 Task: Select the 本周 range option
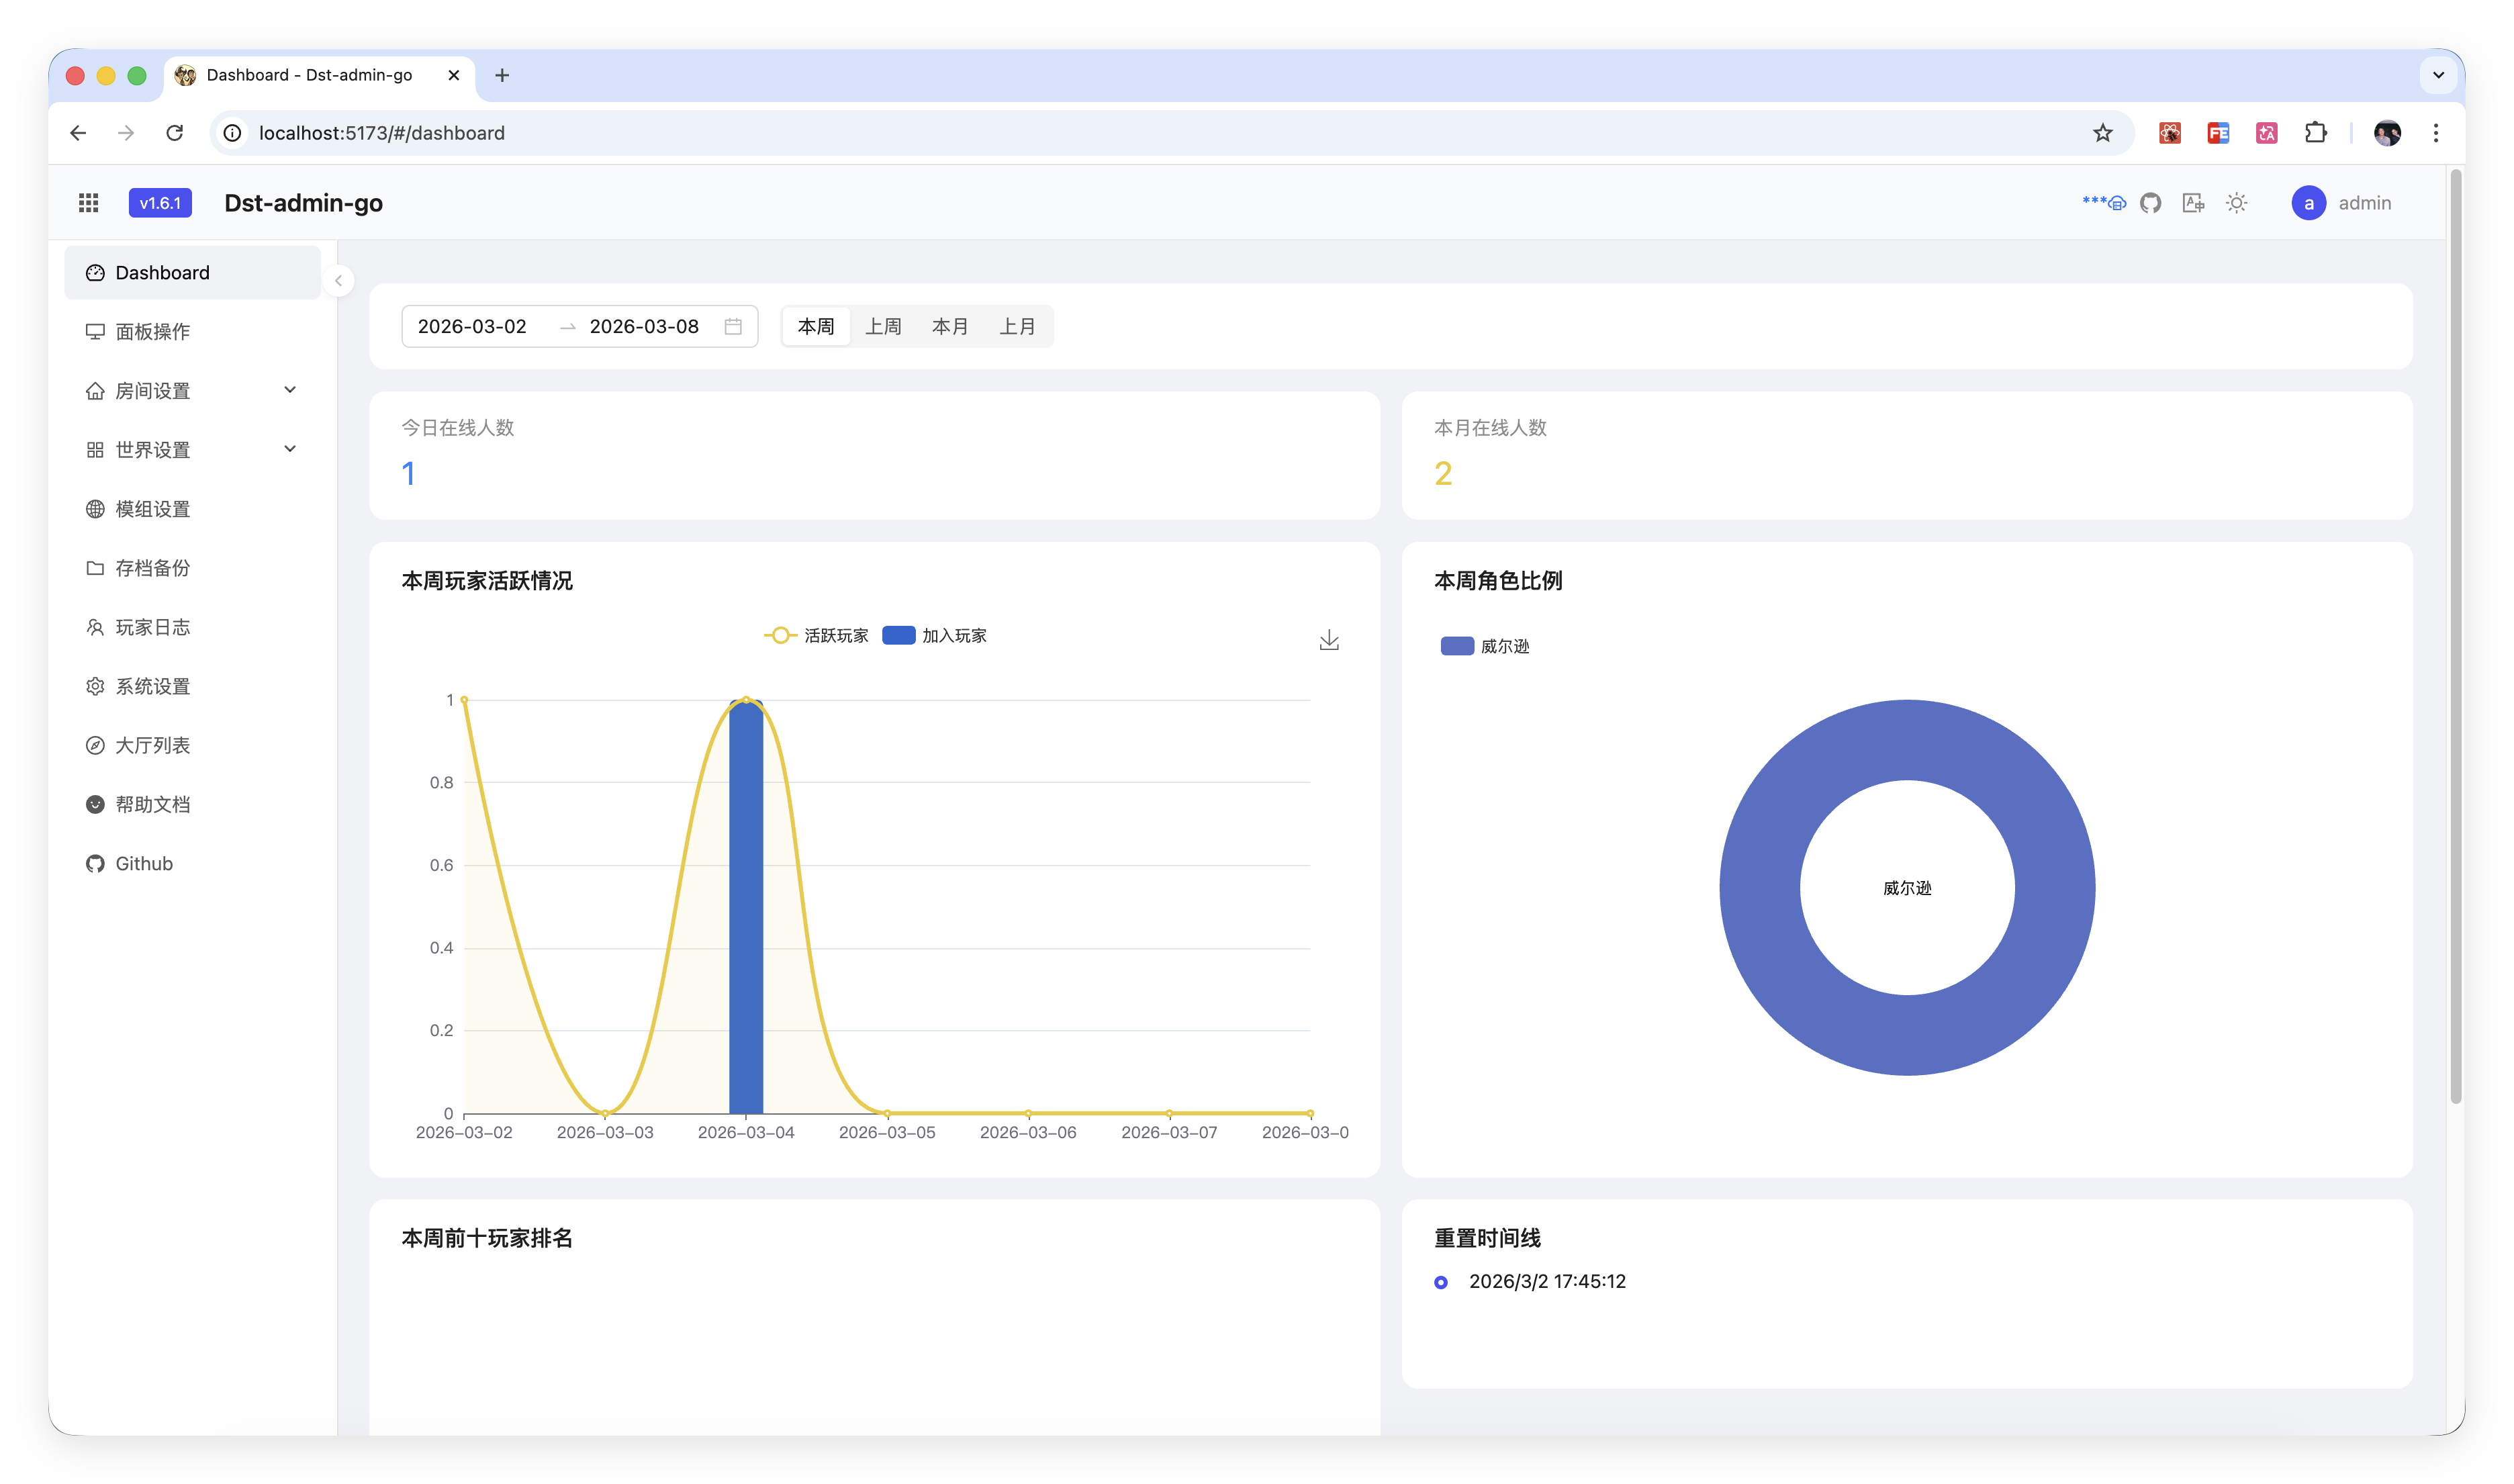(816, 327)
